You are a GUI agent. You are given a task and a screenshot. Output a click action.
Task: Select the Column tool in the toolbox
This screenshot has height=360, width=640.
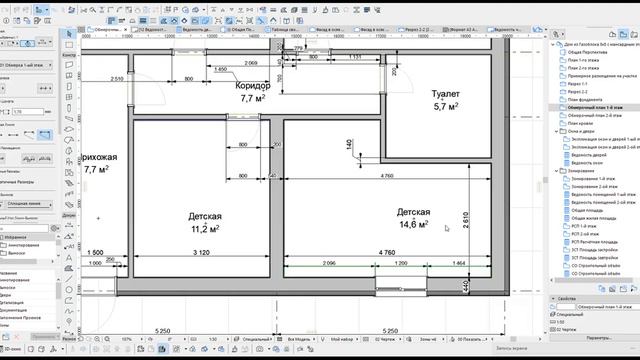(69, 108)
